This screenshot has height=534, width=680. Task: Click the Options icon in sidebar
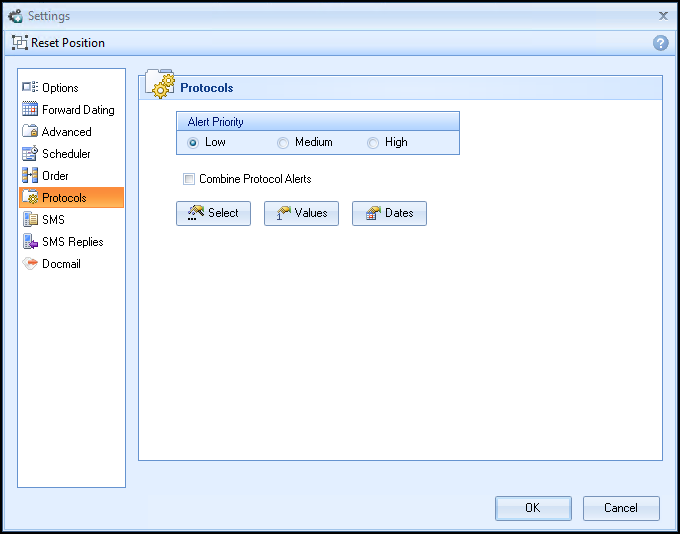click(30, 88)
